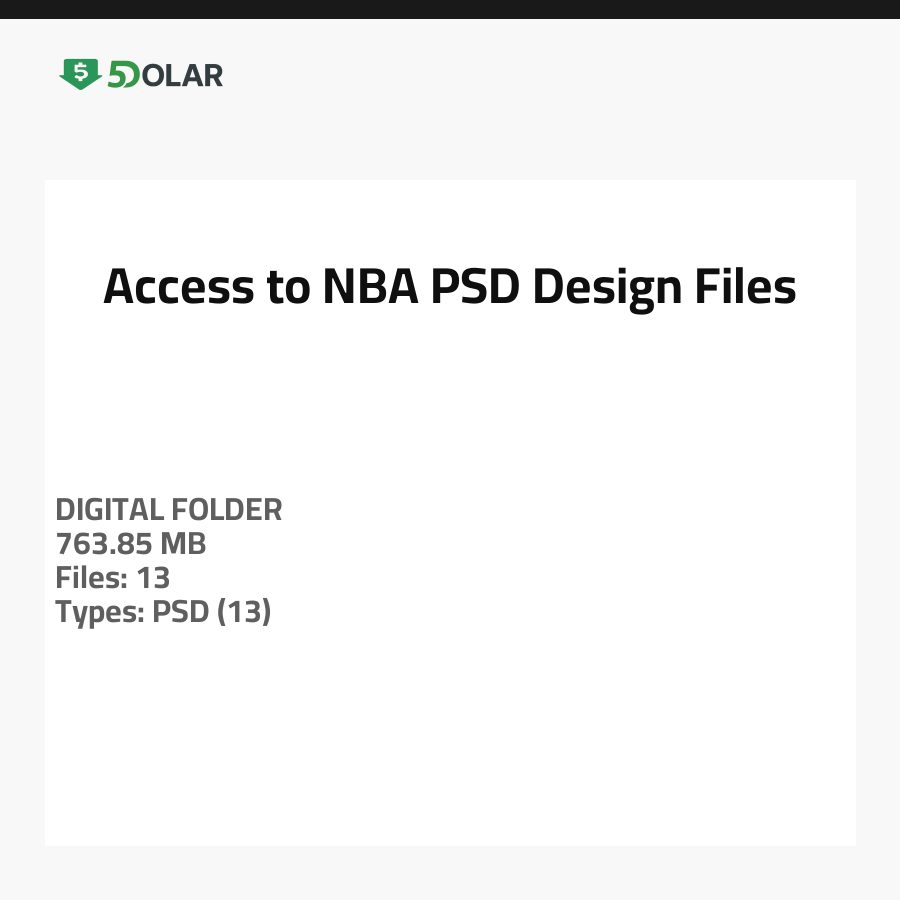
Task: Click the "Files: 13" count line
Action: (x=113, y=578)
